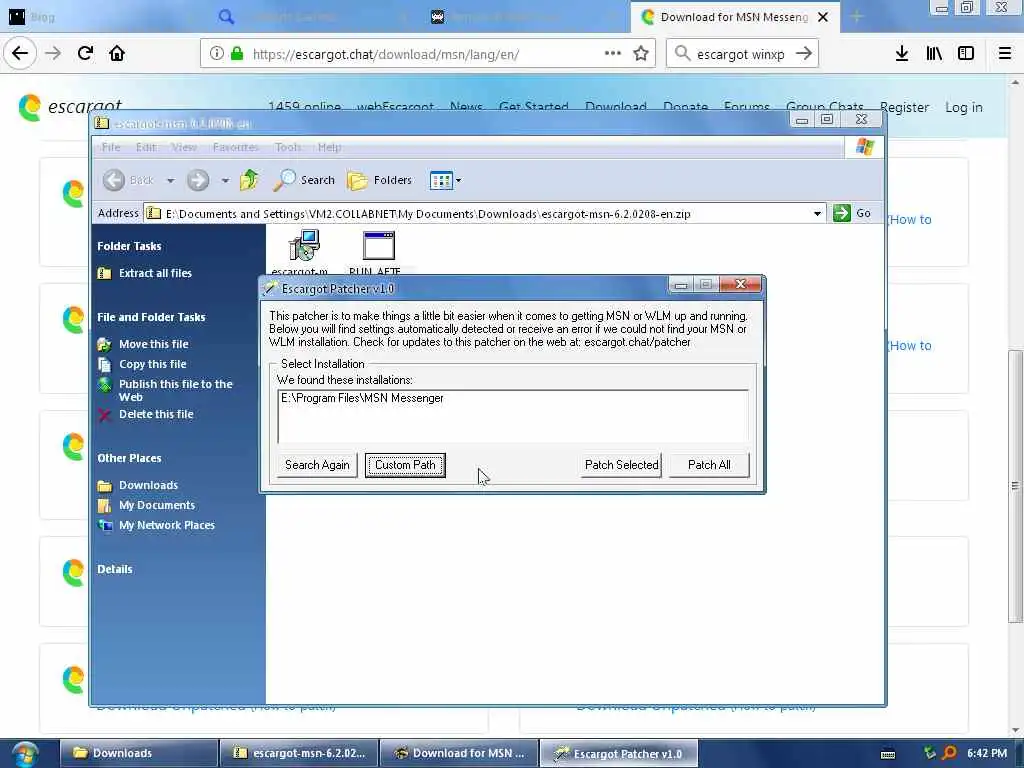Viewport: 1024px width, 768px height.
Task: Open Explorer View menu
Action: pyautogui.click(x=184, y=147)
